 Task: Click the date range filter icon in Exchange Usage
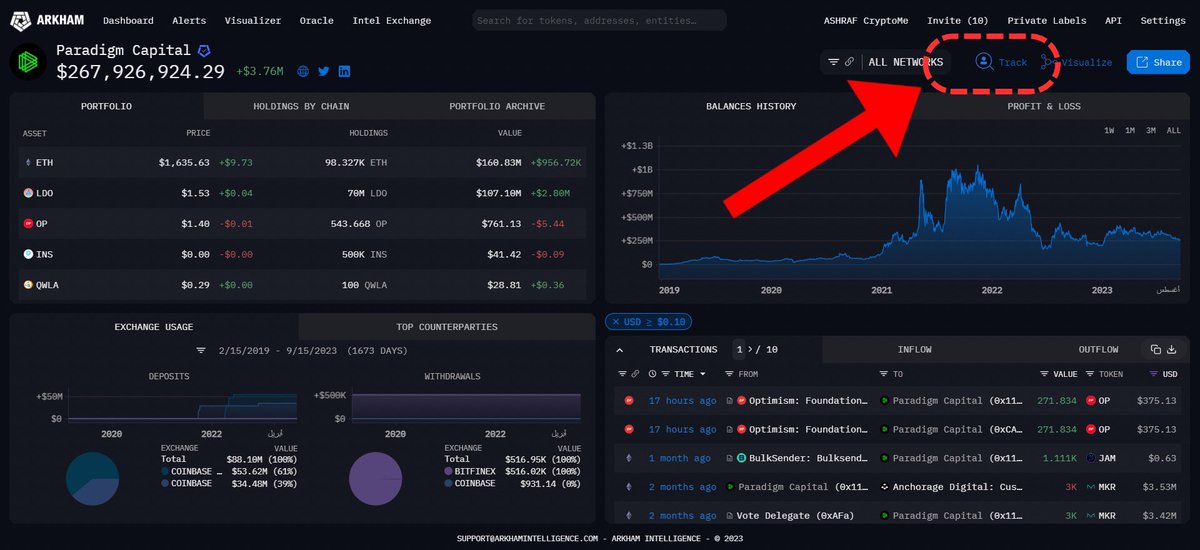coord(200,351)
